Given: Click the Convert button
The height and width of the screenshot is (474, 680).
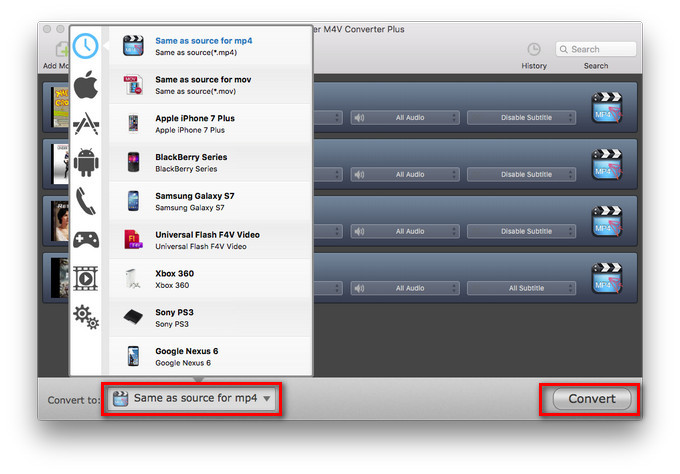Looking at the screenshot, I should click(x=592, y=399).
